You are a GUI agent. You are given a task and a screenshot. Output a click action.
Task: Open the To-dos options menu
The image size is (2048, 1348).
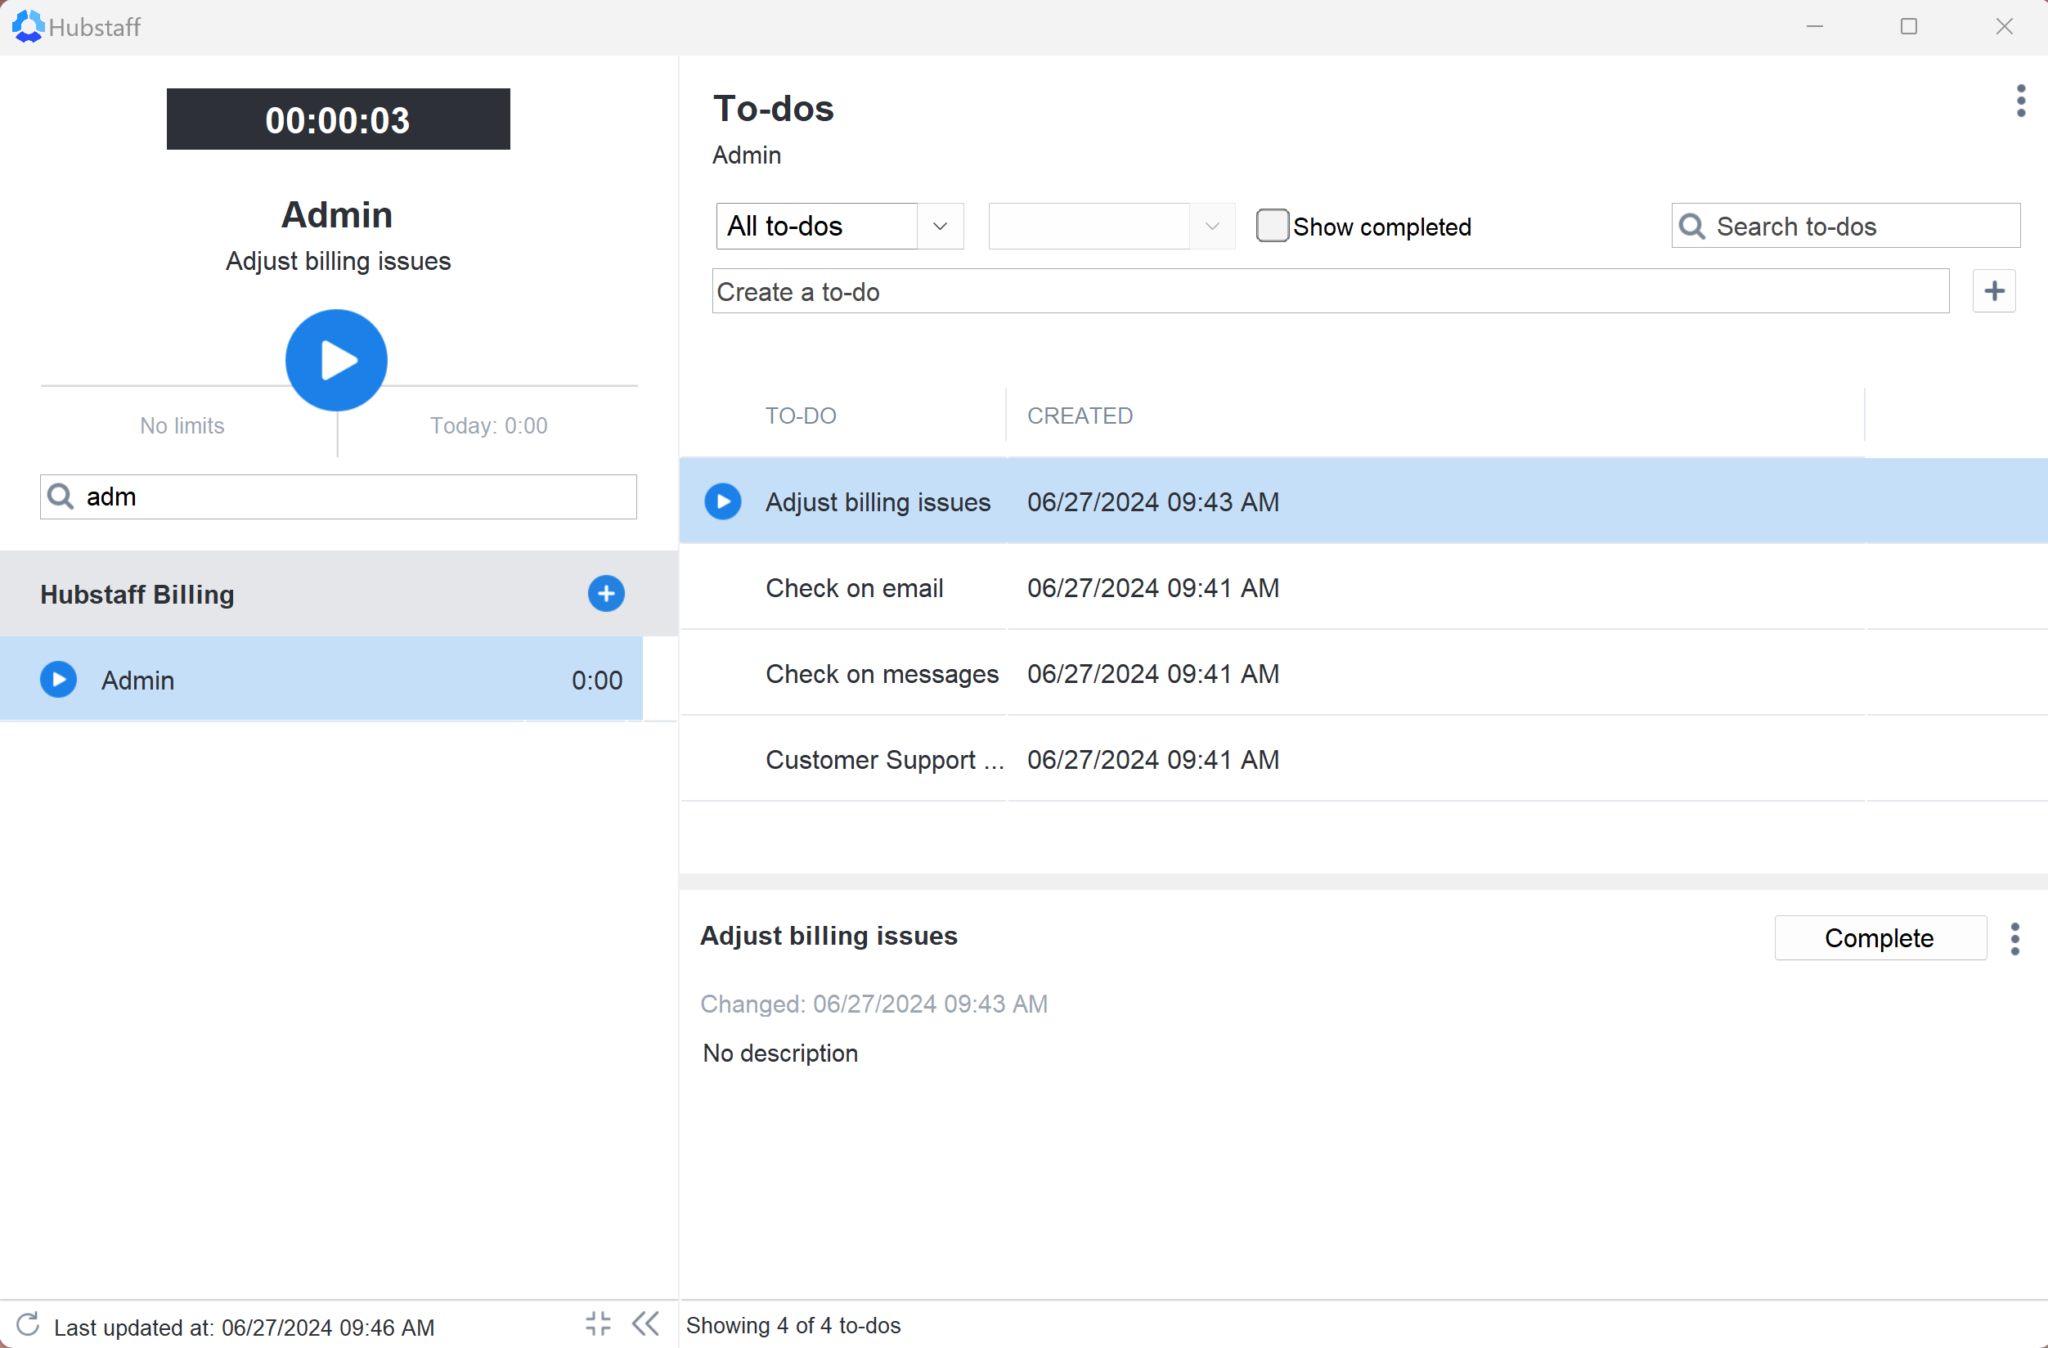coord(2022,100)
